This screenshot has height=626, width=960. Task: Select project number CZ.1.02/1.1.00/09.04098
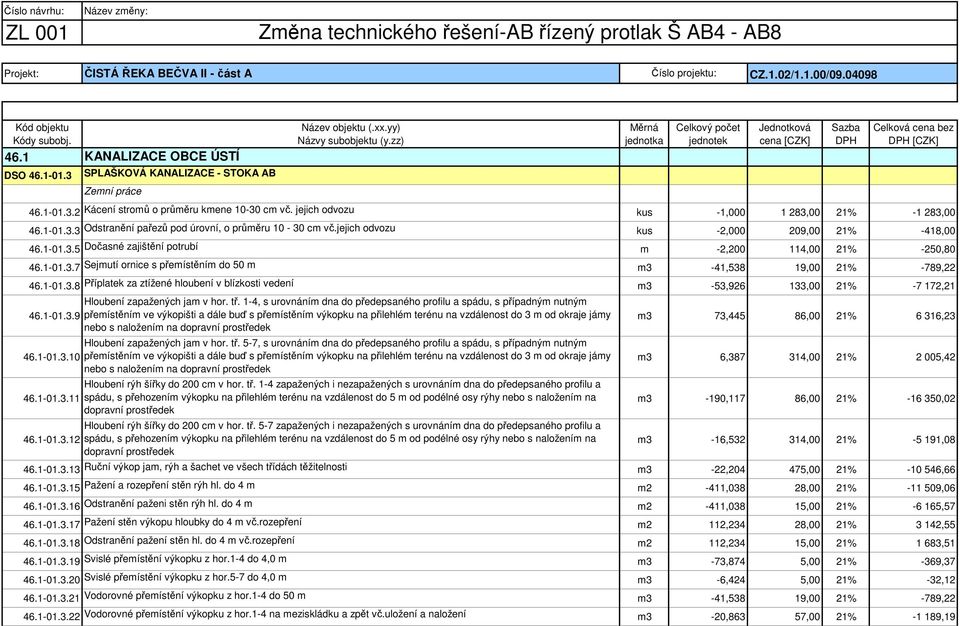[813, 75]
